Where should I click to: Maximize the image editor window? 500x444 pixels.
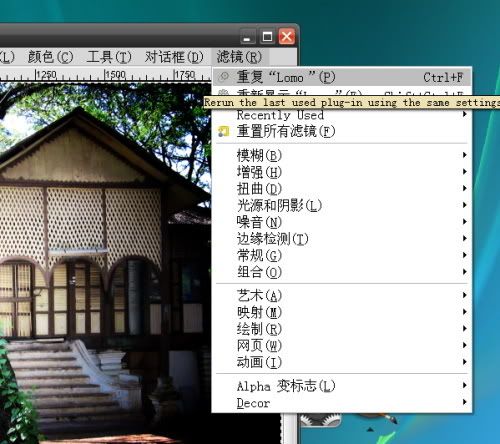pos(267,37)
